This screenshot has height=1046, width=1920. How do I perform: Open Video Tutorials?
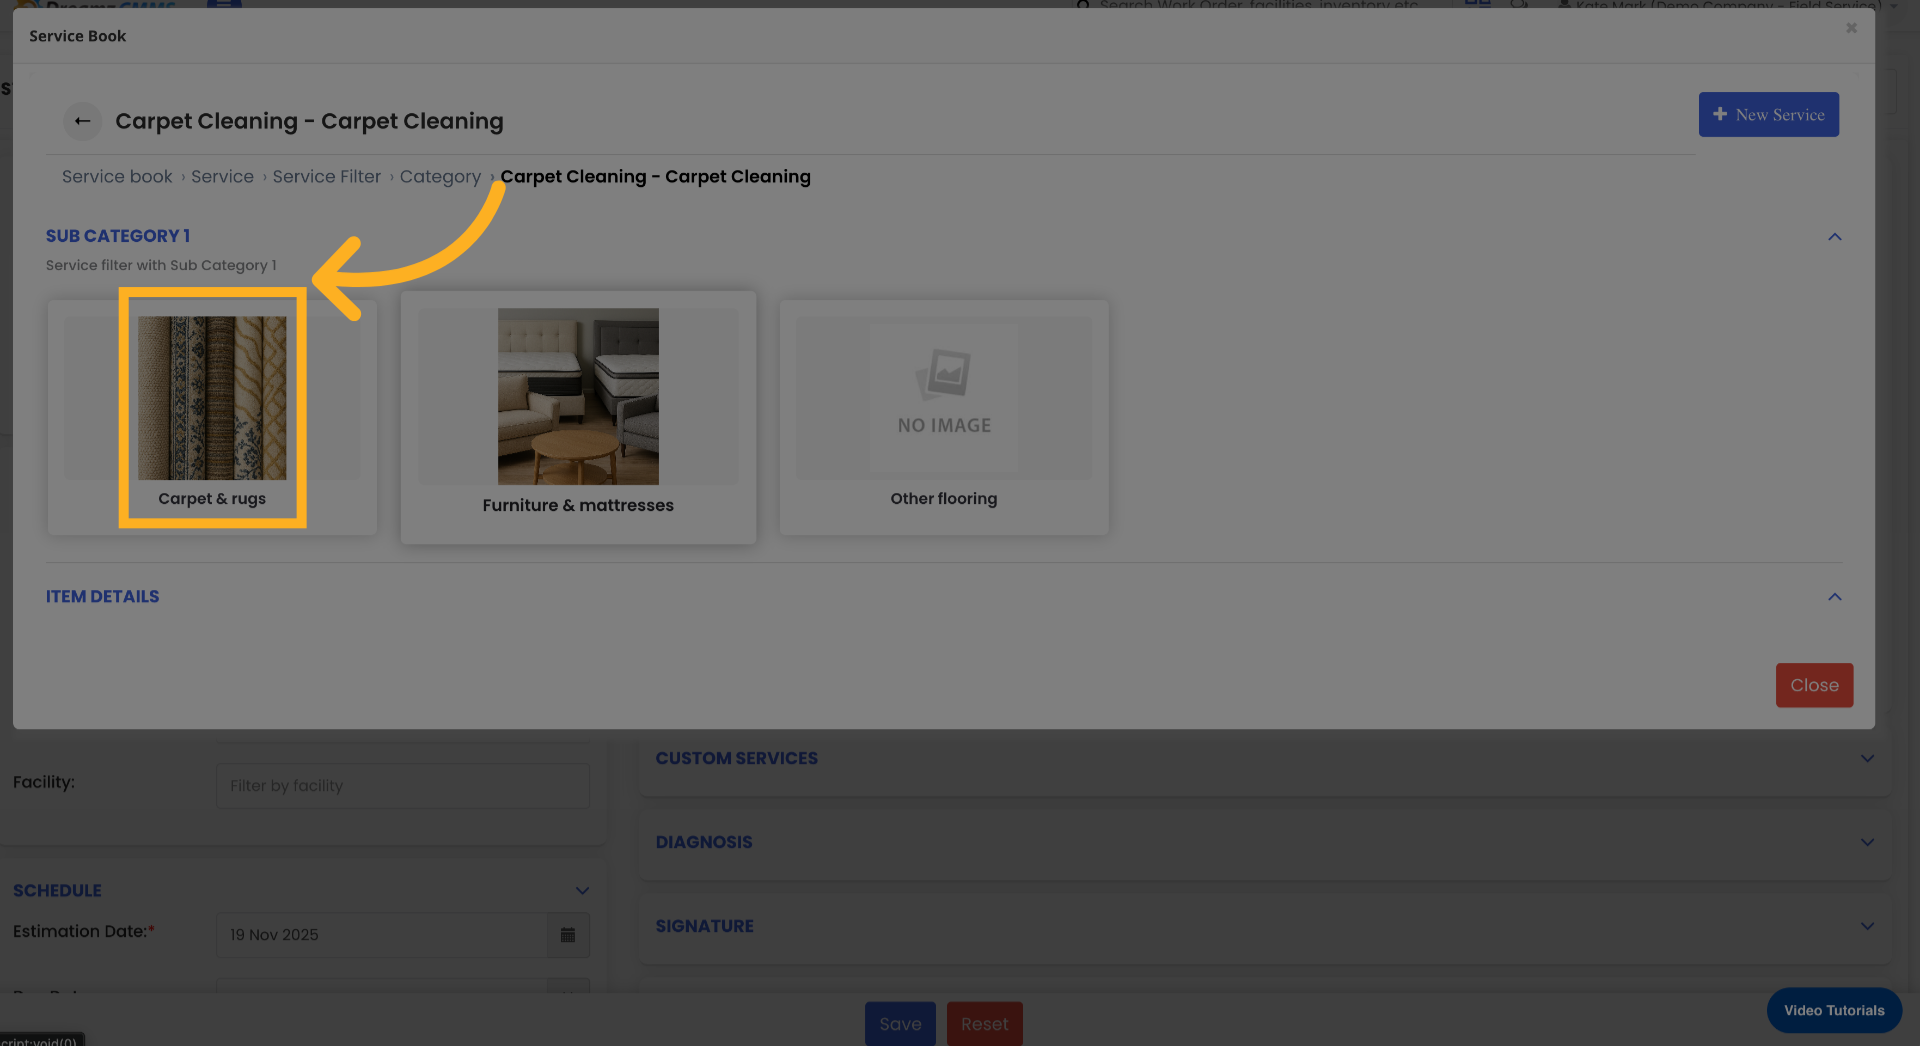[x=1833, y=1010]
